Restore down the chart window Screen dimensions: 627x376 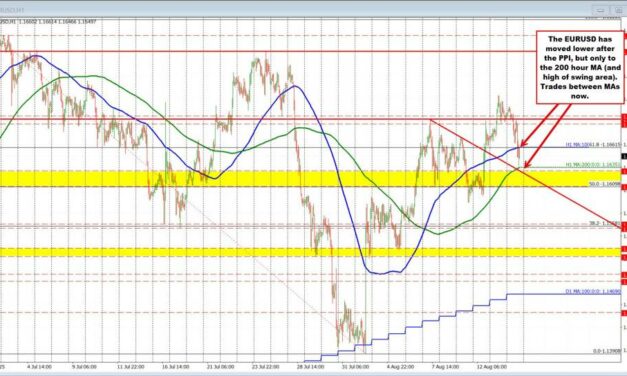coord(618,10)
